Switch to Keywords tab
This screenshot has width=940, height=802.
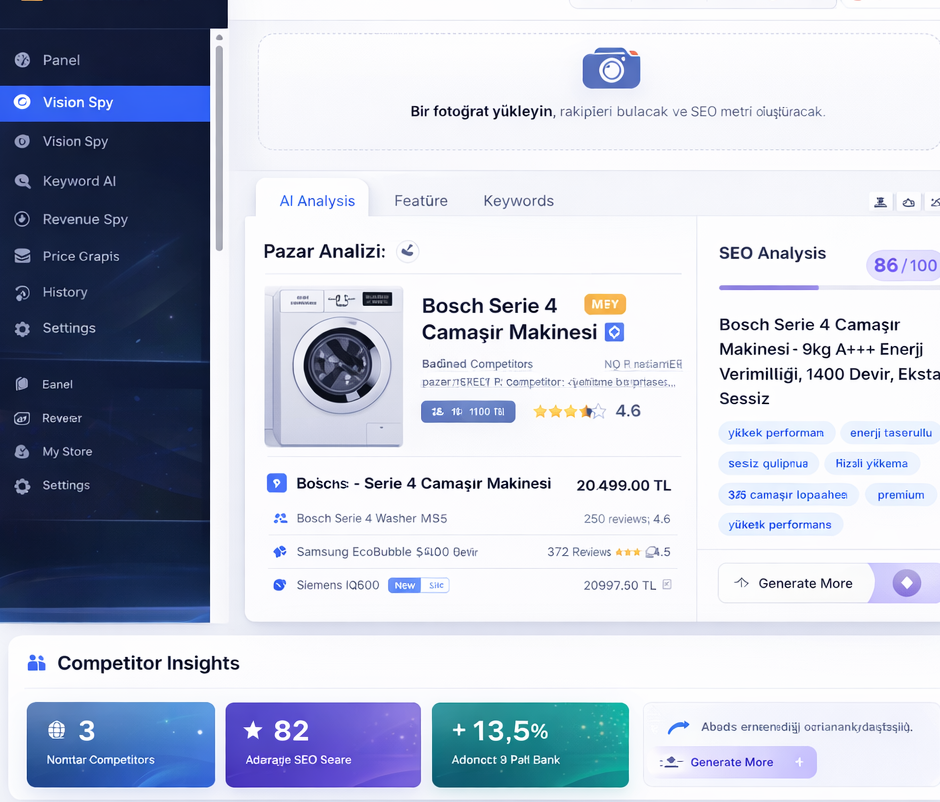tap(519, 201)
